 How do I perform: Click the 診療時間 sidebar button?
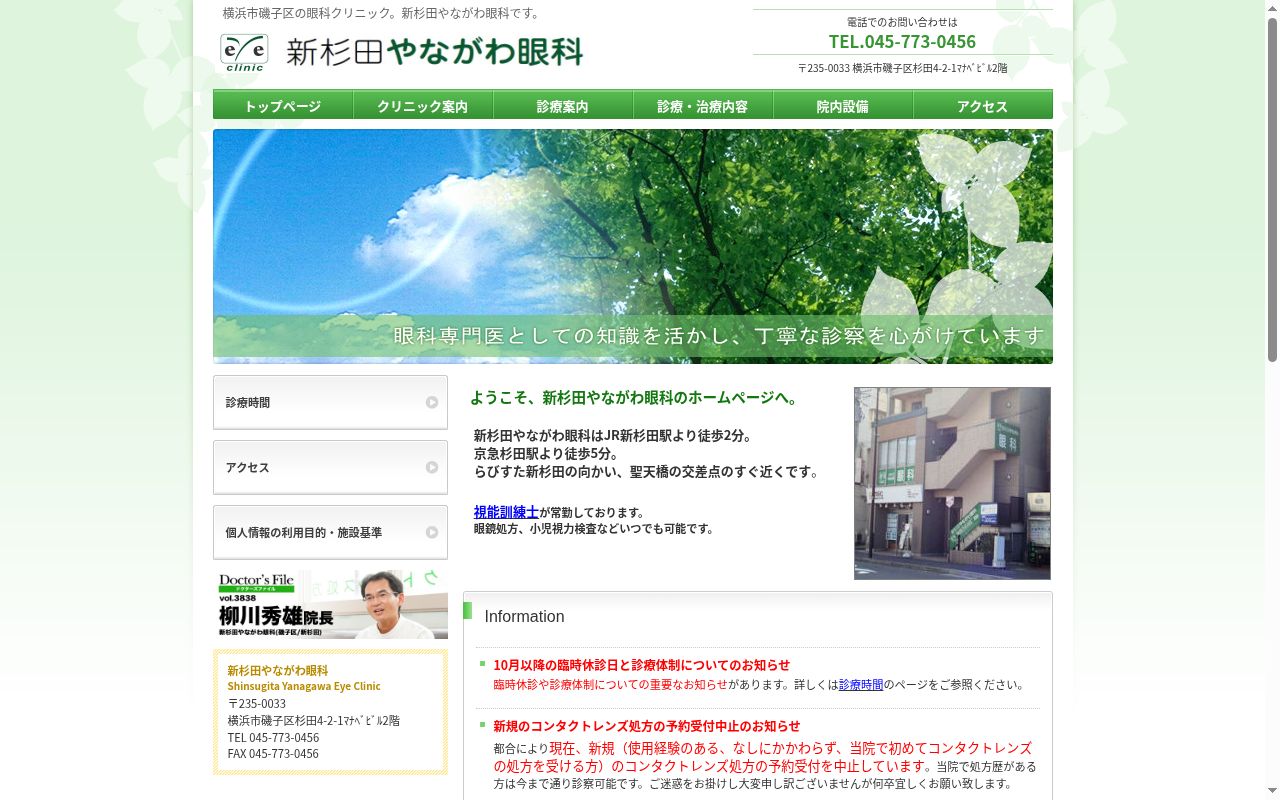(x=330, y=402)
